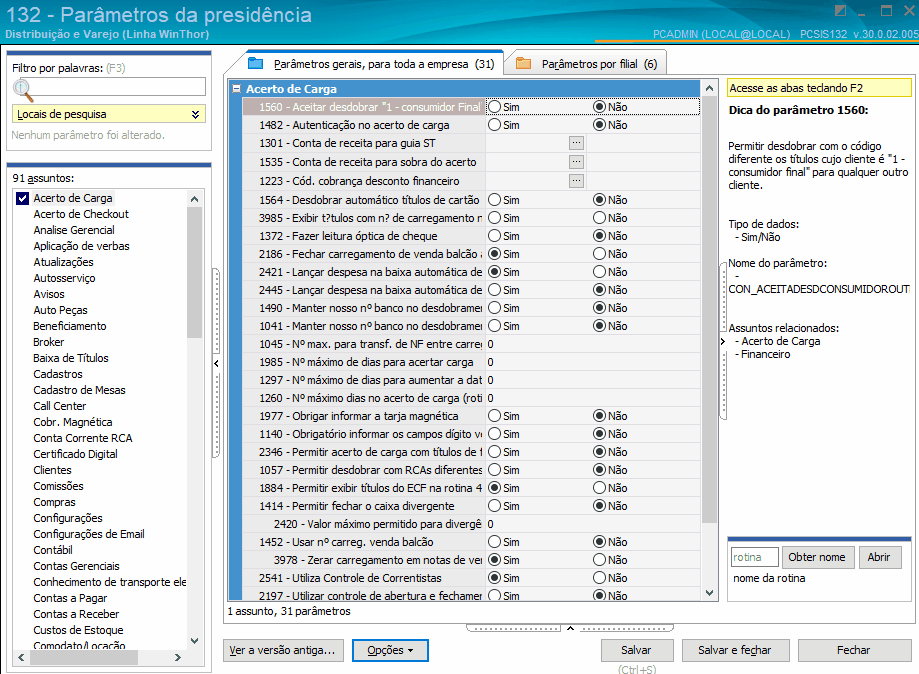Viewport: 919px width, 674px height.
Task: Click value field of 1985 máximo de dias
Action: click(592, 362)
